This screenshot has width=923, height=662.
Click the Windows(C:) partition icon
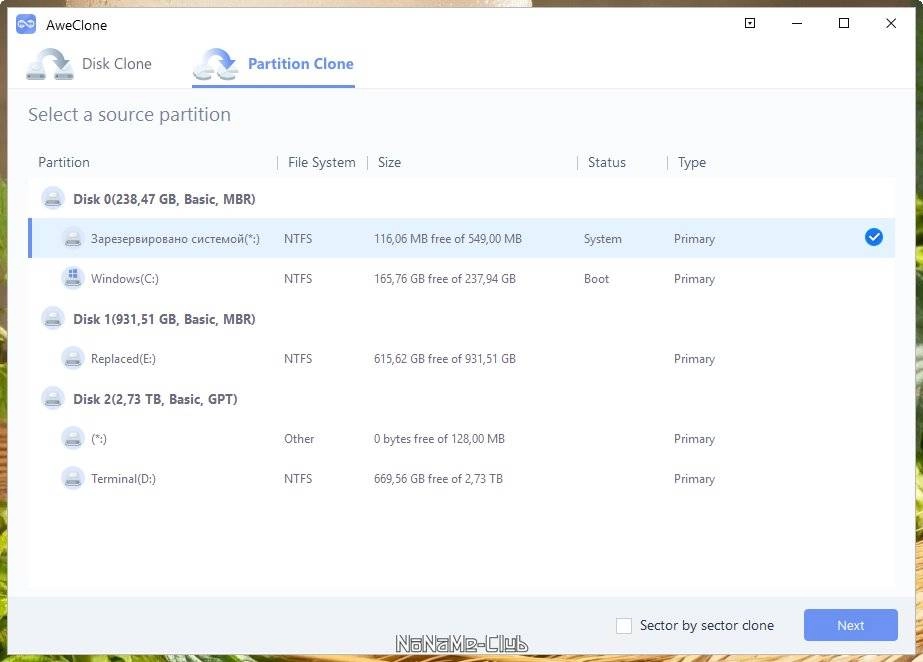[x=73, y=278]
